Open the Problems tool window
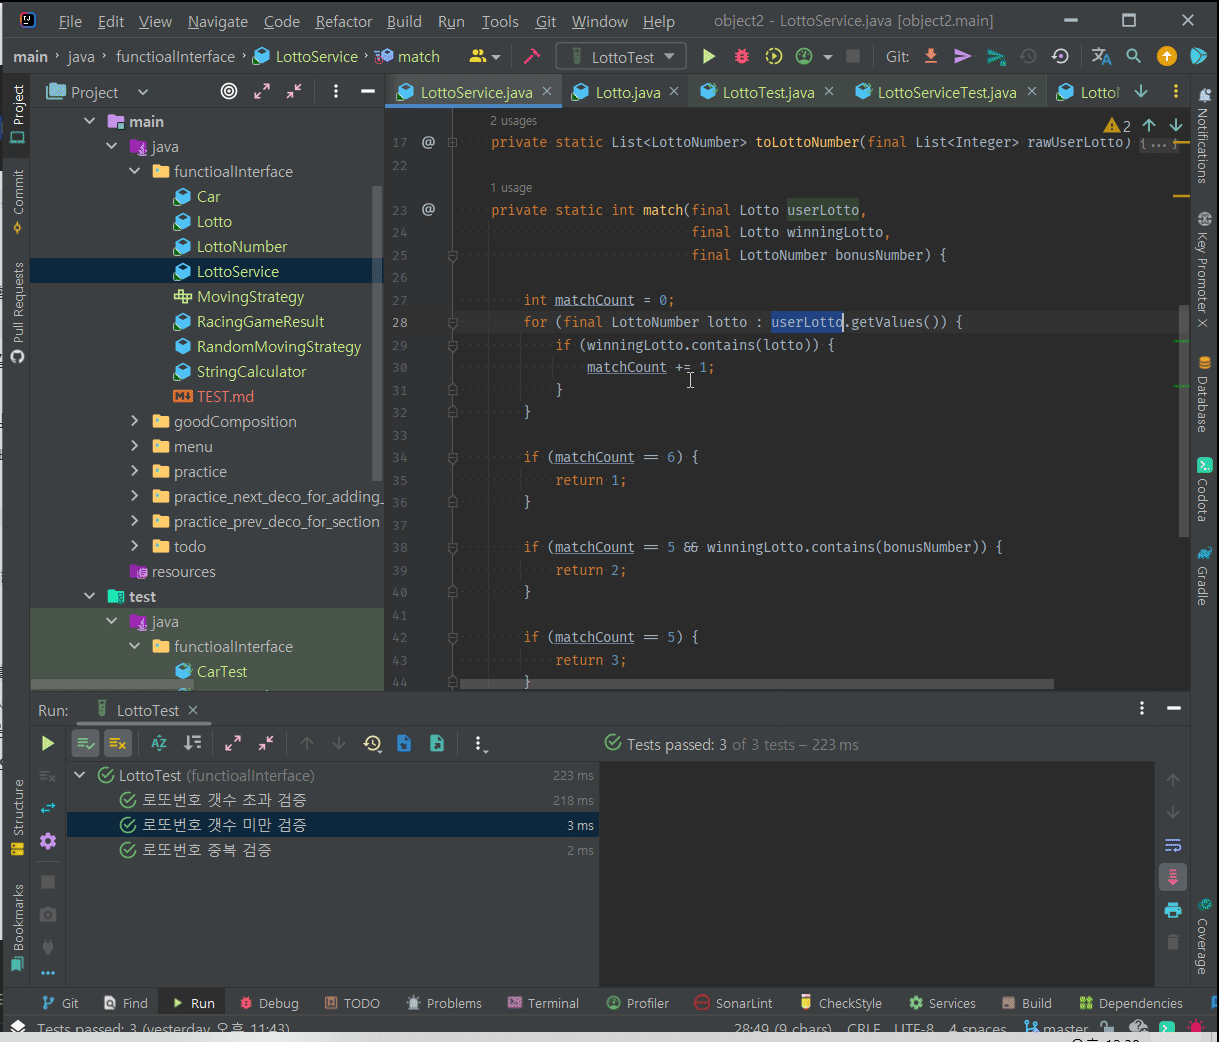 [443, 1003]
